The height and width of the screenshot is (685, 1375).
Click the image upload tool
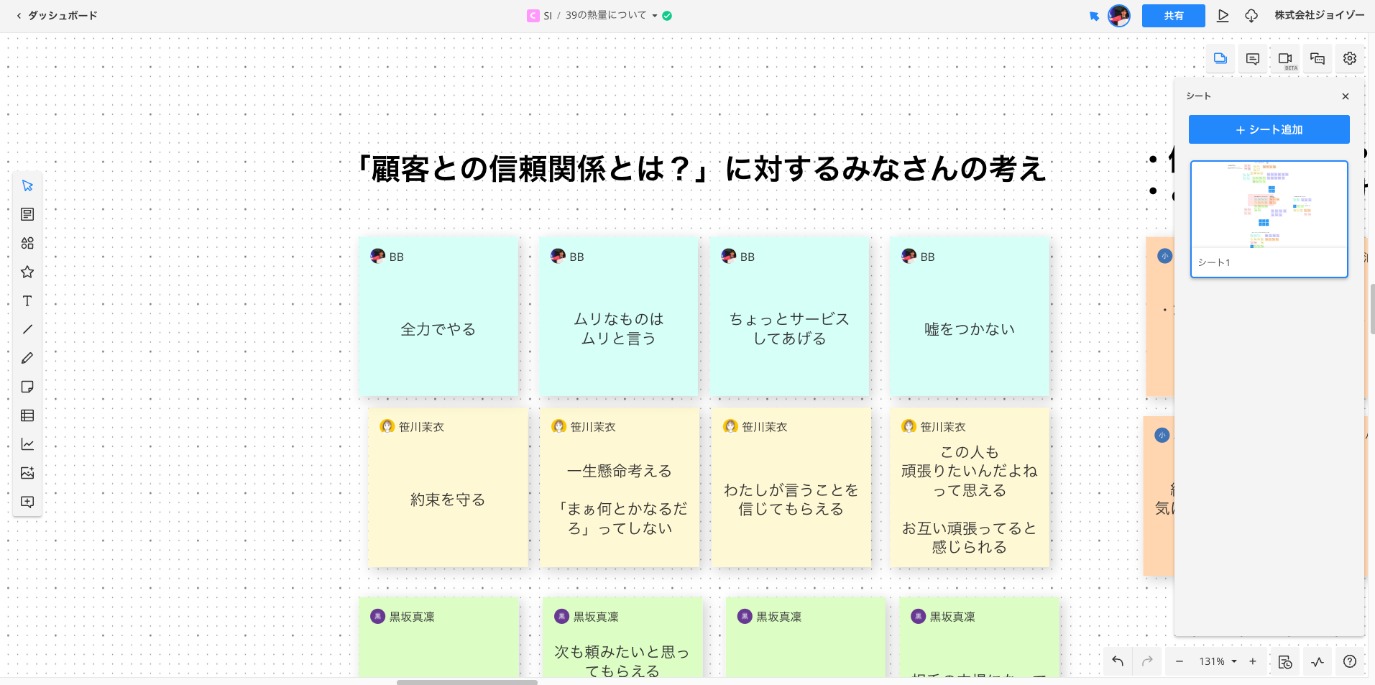click(x=27, y=473)
